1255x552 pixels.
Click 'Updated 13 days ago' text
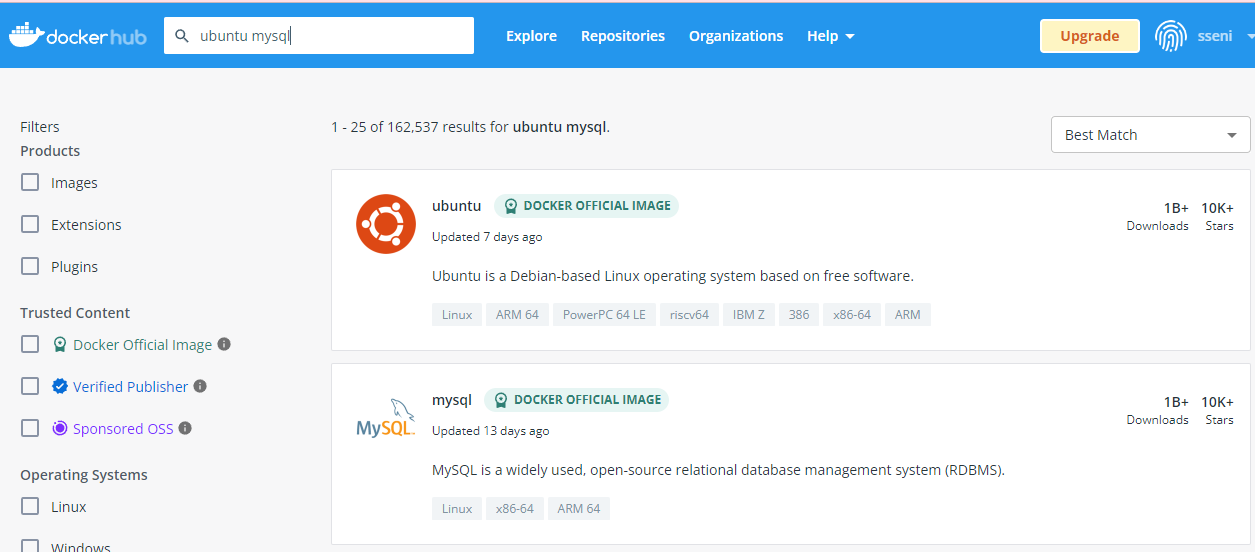click(491, 431)
